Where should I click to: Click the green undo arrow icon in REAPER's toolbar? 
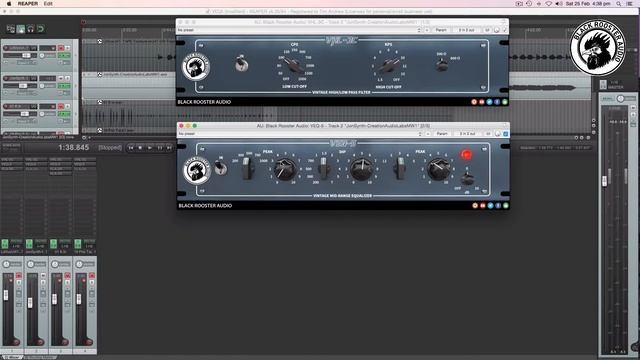(x=40, y=29)
